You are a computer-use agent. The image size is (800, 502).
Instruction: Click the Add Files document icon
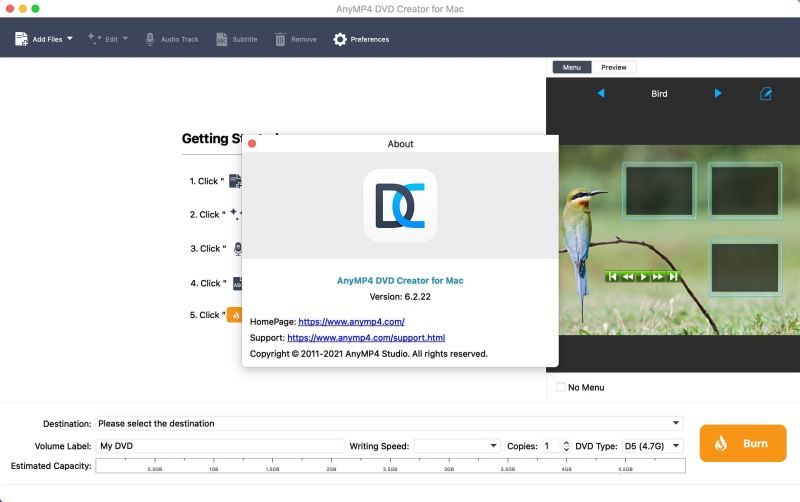click(21, 39)
